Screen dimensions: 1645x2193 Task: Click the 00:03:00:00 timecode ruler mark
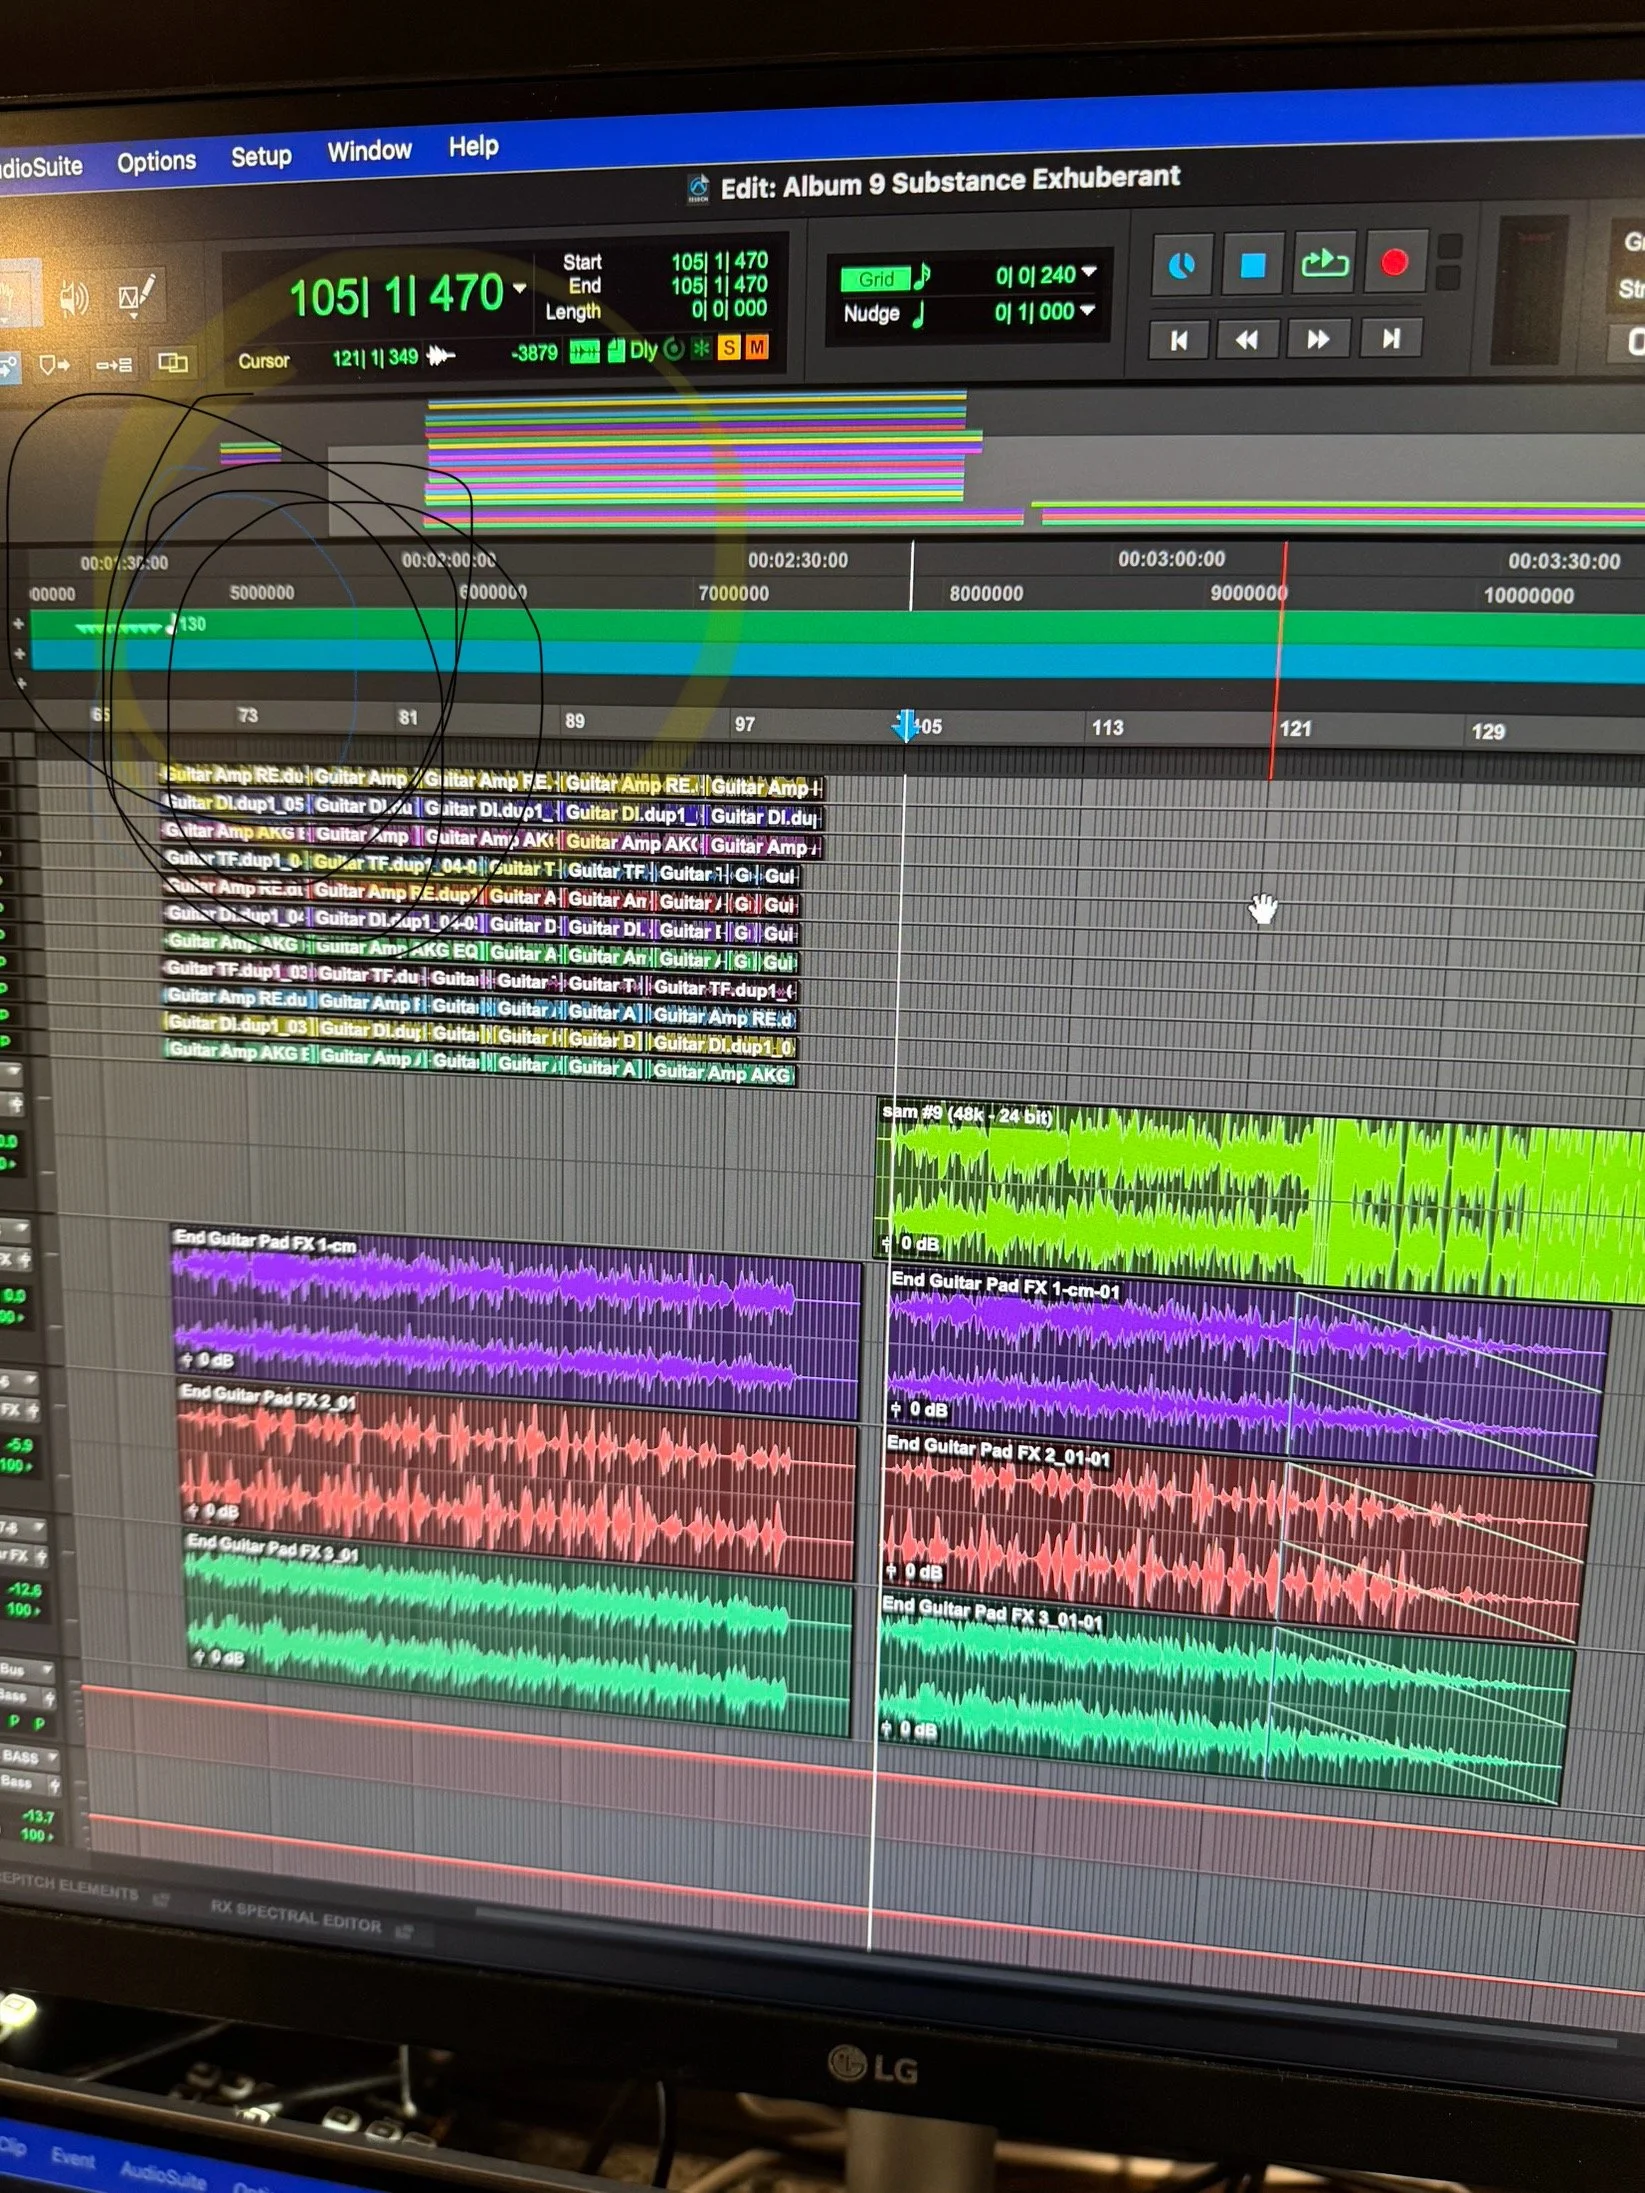pyautogui.click(x=1171, y=559)
